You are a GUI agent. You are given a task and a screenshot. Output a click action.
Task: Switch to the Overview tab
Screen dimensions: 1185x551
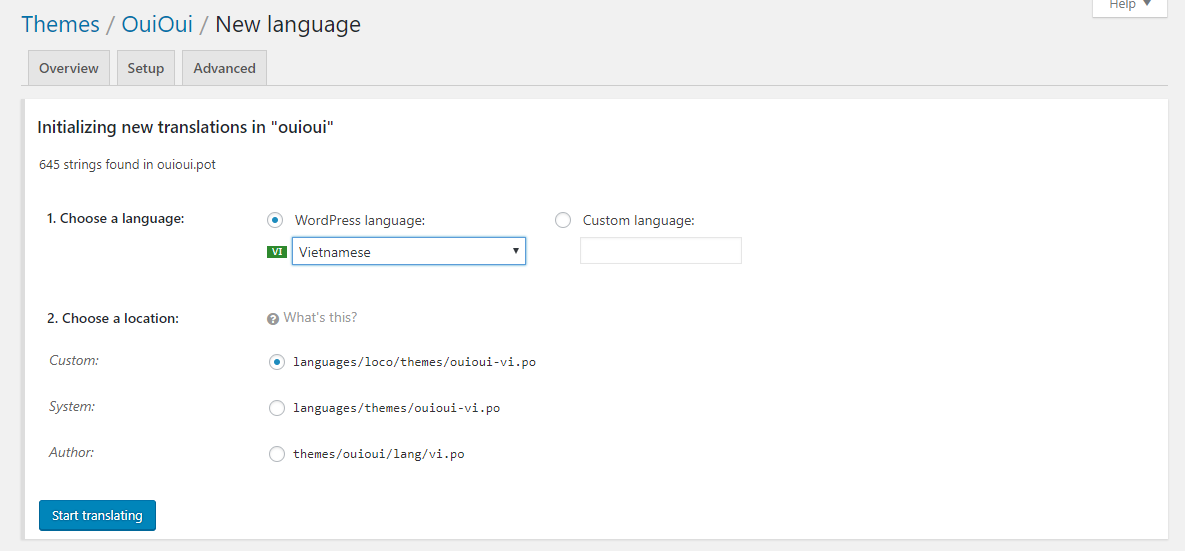(x=69, y=68)
